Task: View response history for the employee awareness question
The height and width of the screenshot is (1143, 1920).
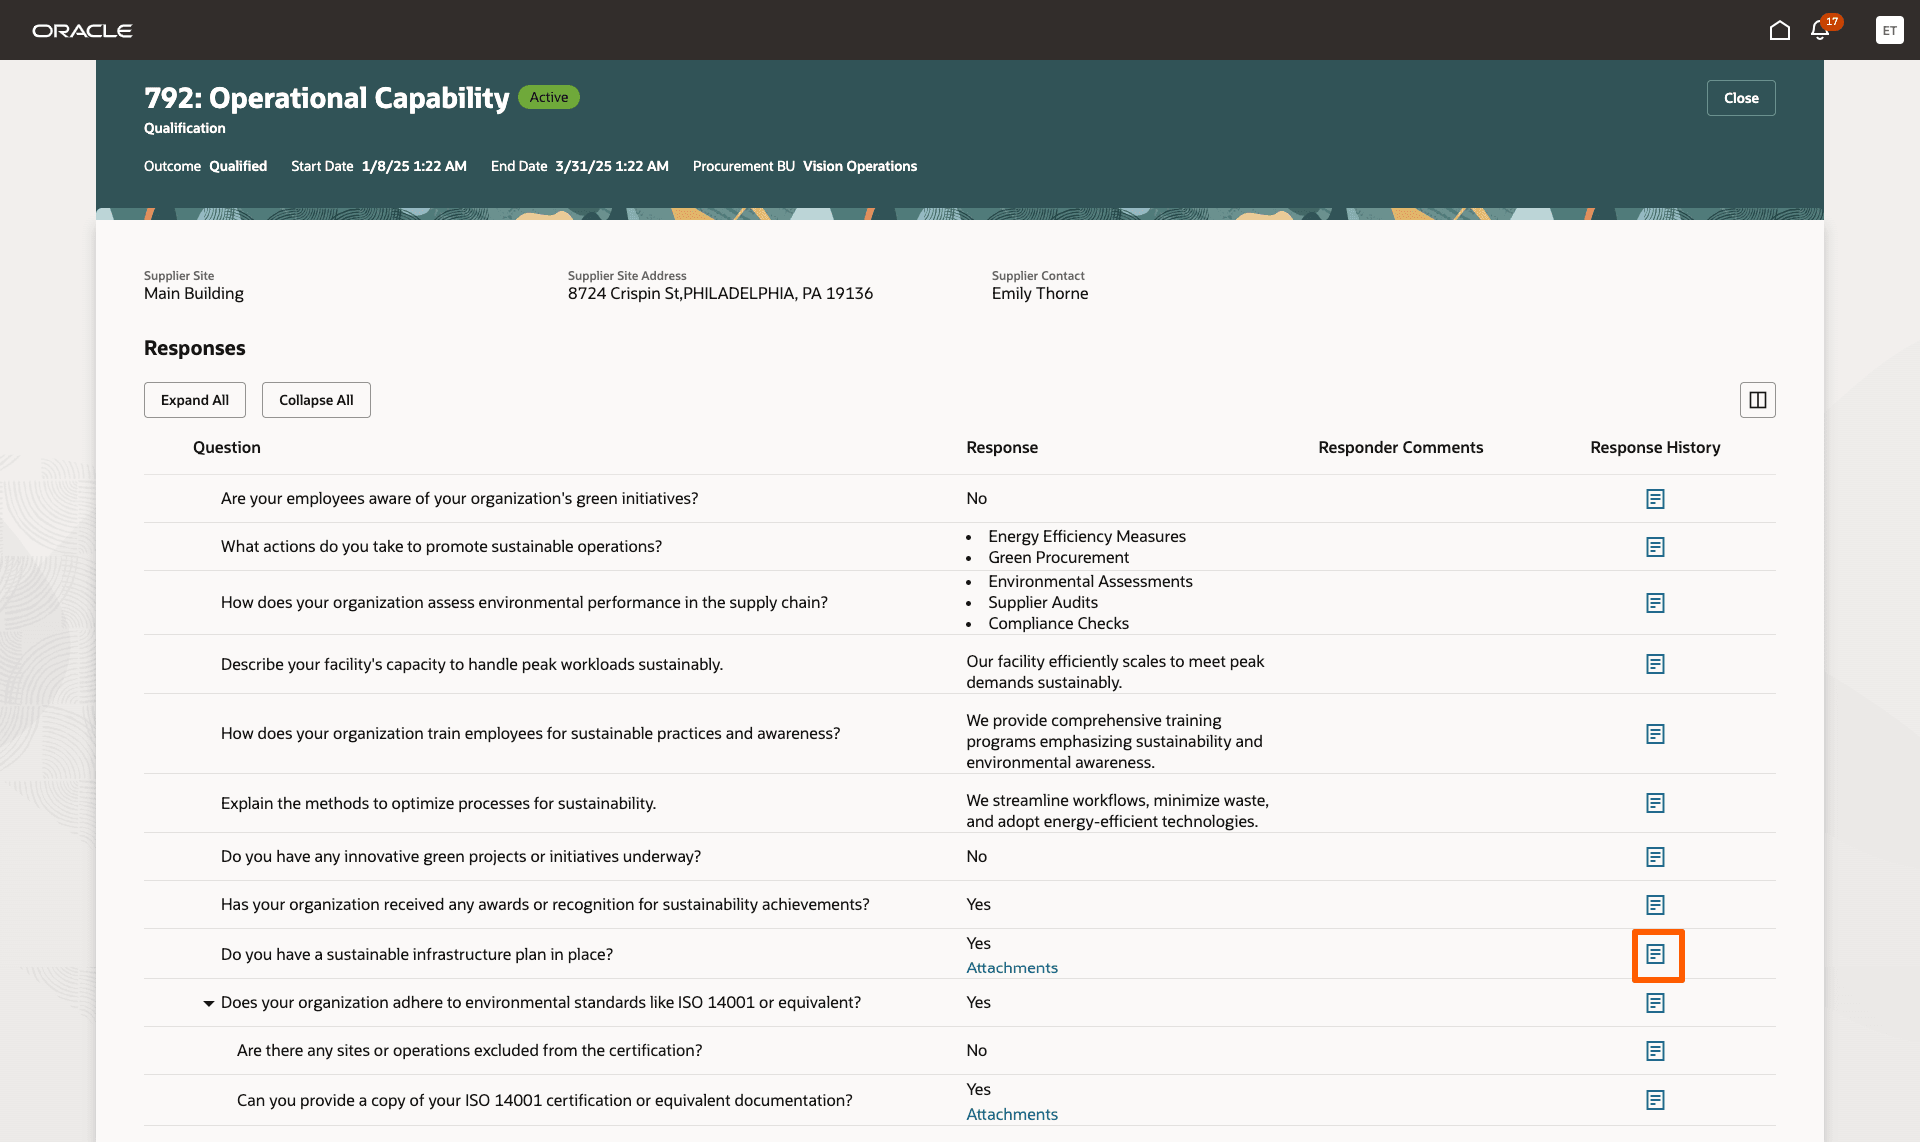Action: pos(1655,499)
